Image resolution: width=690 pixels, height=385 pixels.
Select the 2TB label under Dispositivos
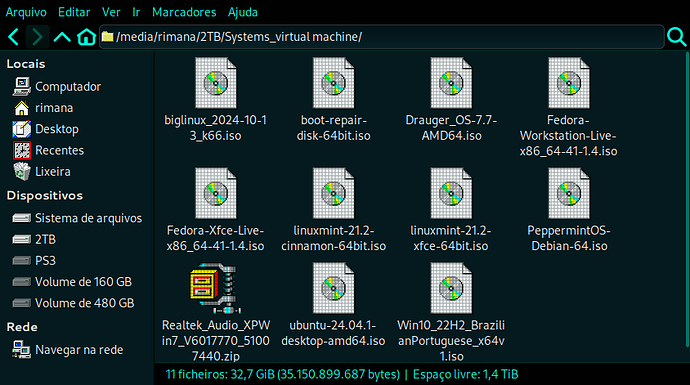45,239
